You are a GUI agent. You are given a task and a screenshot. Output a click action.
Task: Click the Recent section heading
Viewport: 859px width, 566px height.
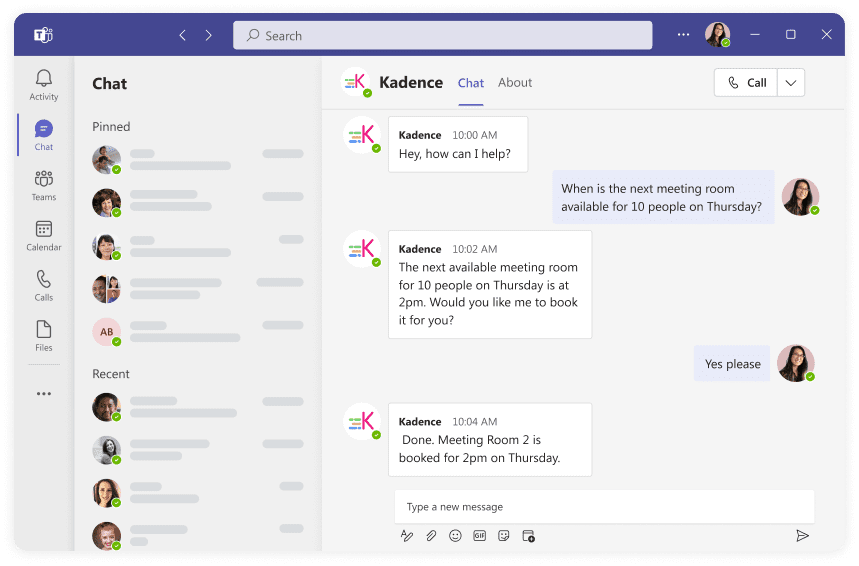coord(111,374)
